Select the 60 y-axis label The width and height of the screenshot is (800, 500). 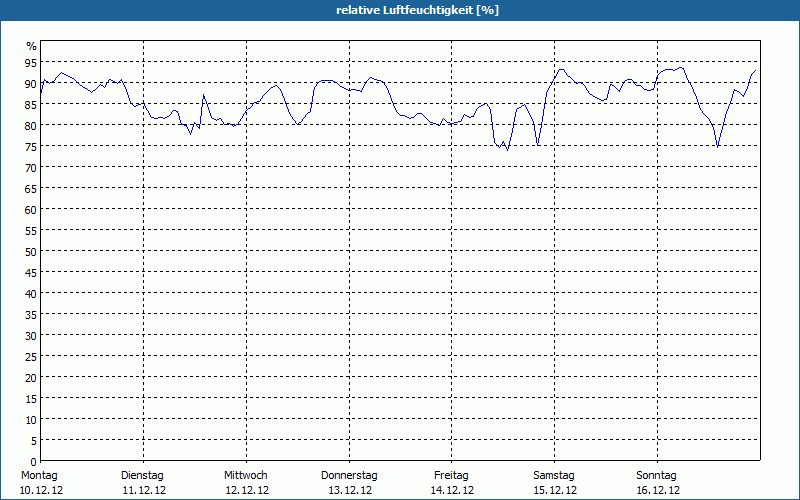pyautogui.click(x=31, y=210)
